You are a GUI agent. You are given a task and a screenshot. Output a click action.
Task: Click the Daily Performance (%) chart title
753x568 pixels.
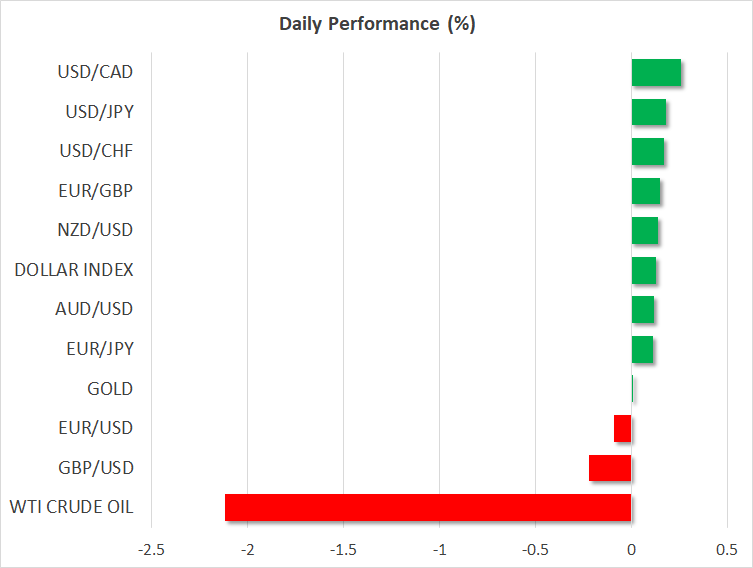pos(376,24)
